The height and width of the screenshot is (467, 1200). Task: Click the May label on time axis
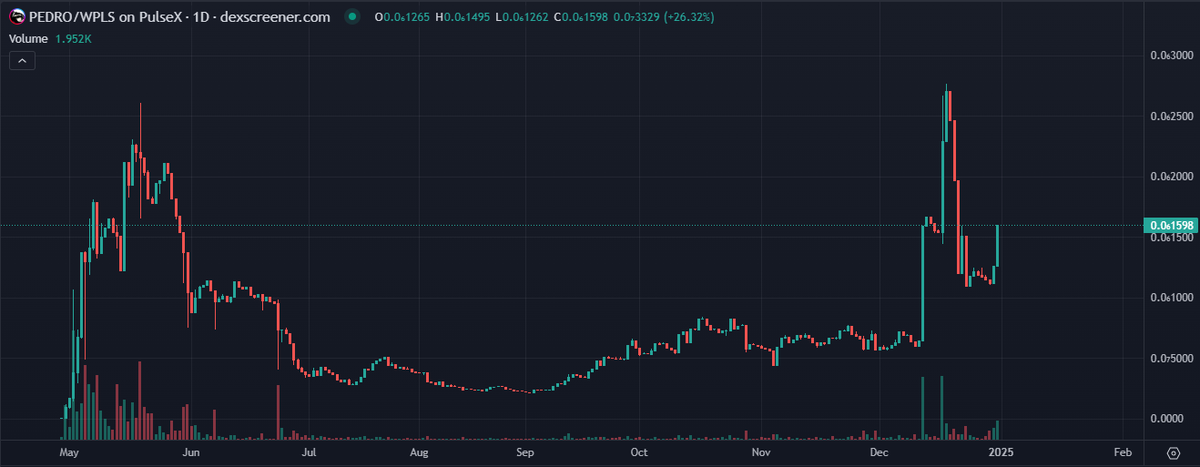click(68, 453)
